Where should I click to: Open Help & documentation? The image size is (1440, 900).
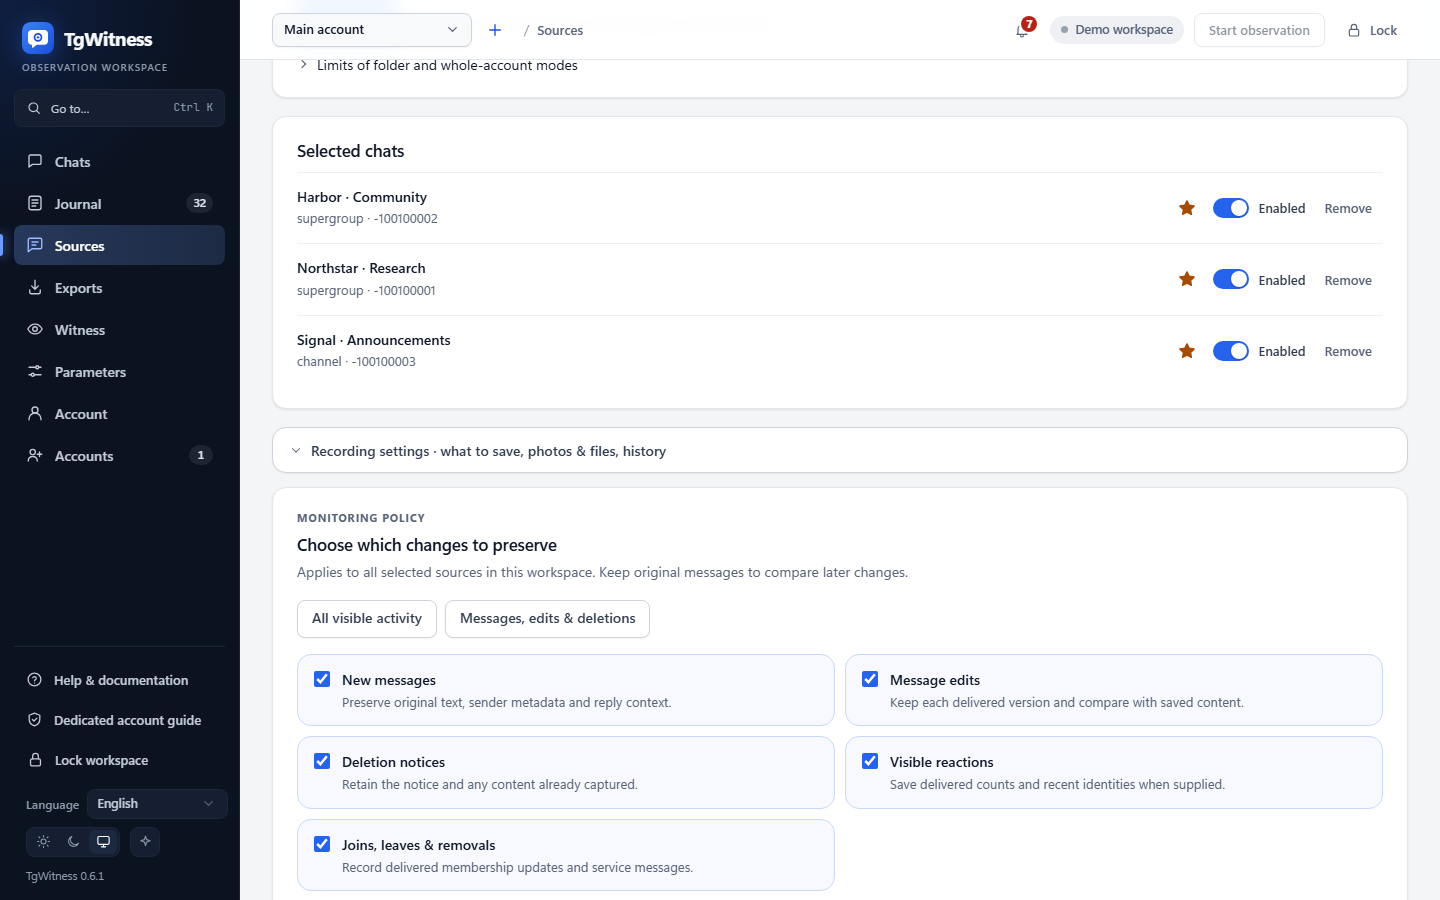[x=120, y=680]
